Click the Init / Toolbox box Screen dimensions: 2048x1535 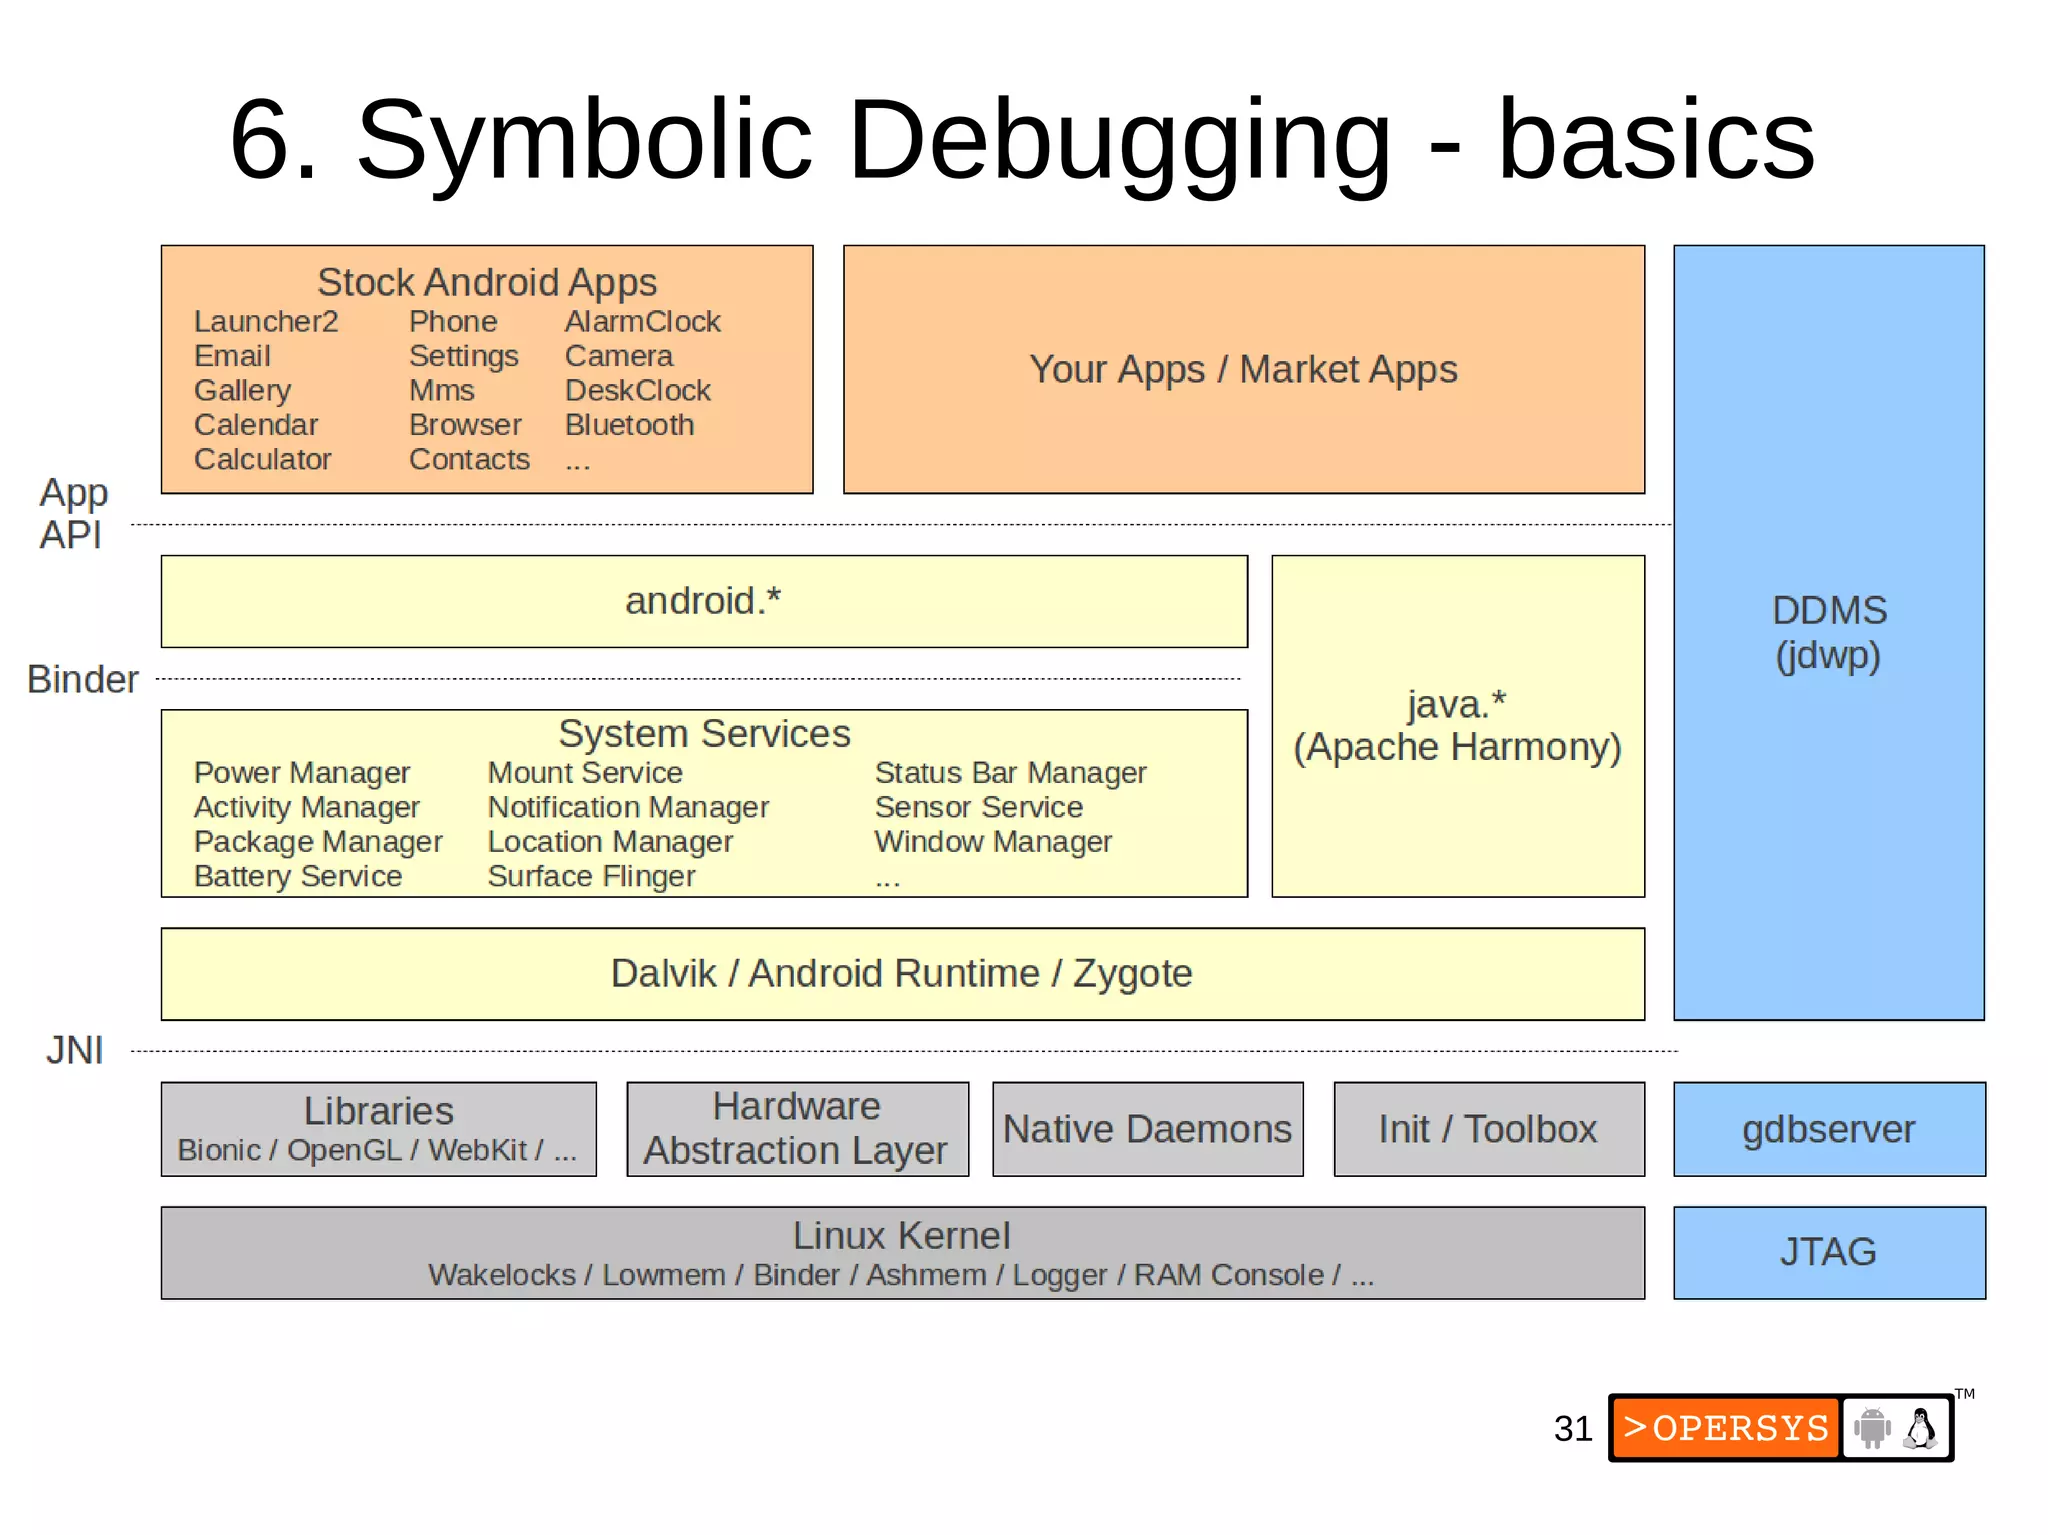tap(1488, 1129)
